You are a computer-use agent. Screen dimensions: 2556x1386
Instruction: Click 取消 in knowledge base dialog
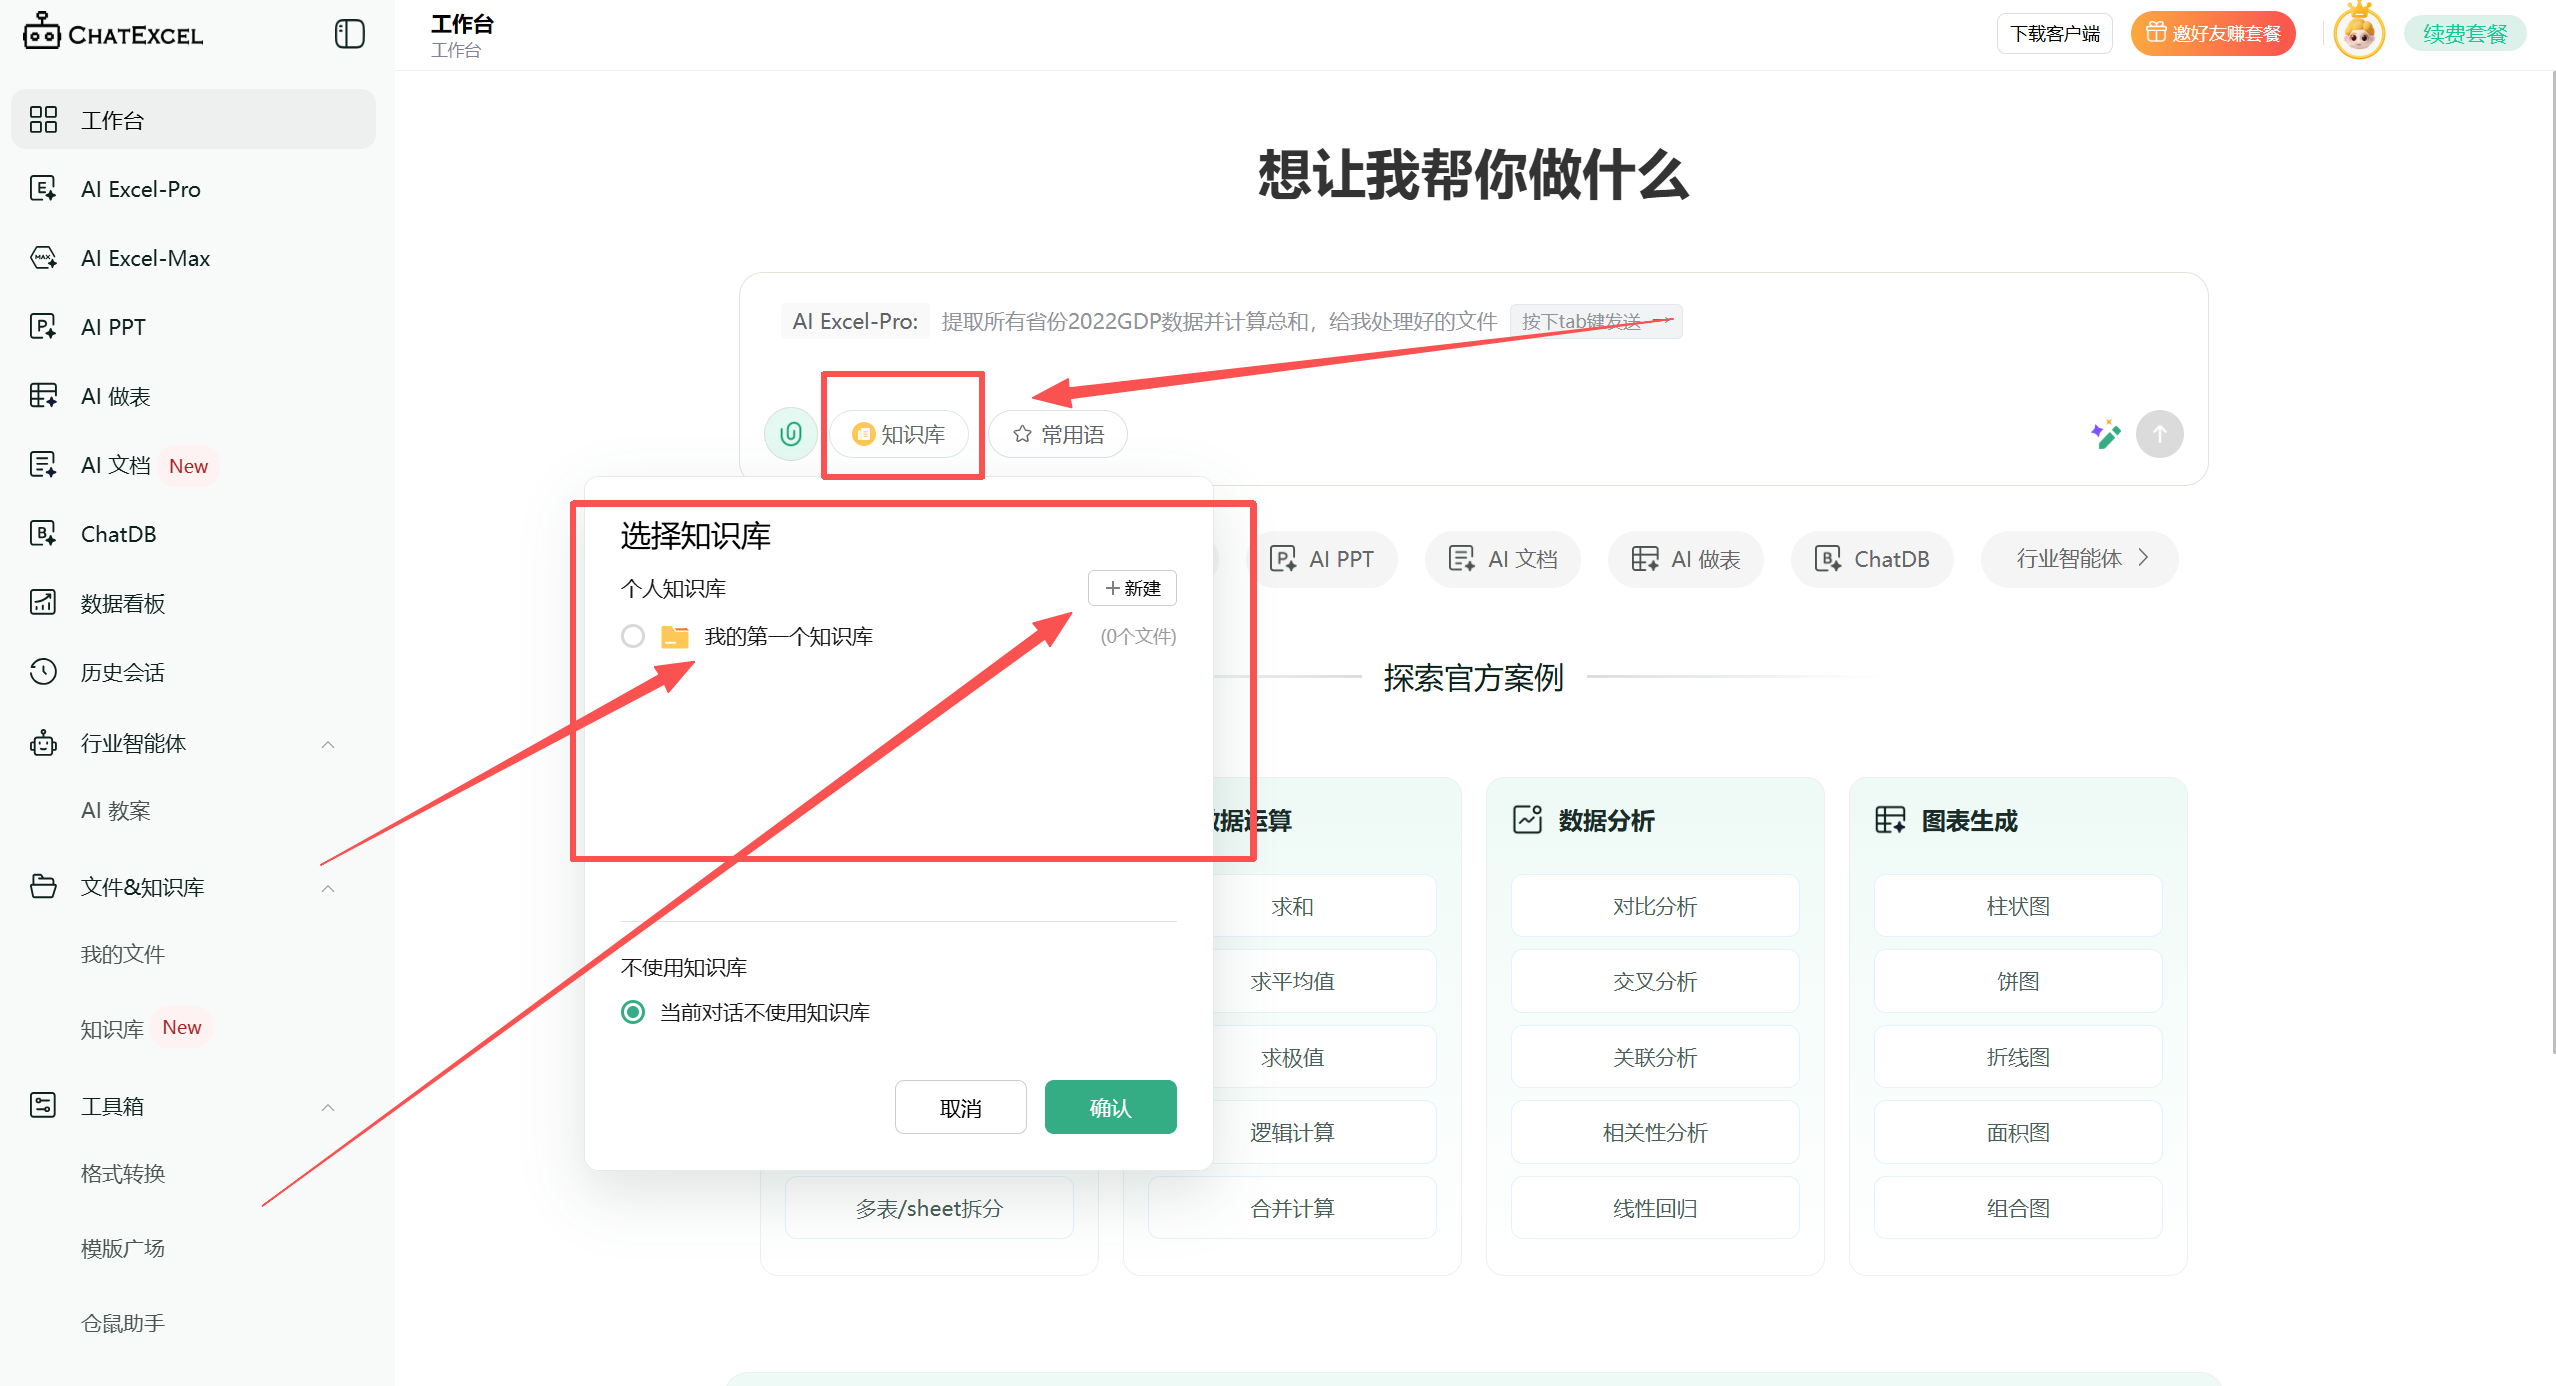(960, 1107)
